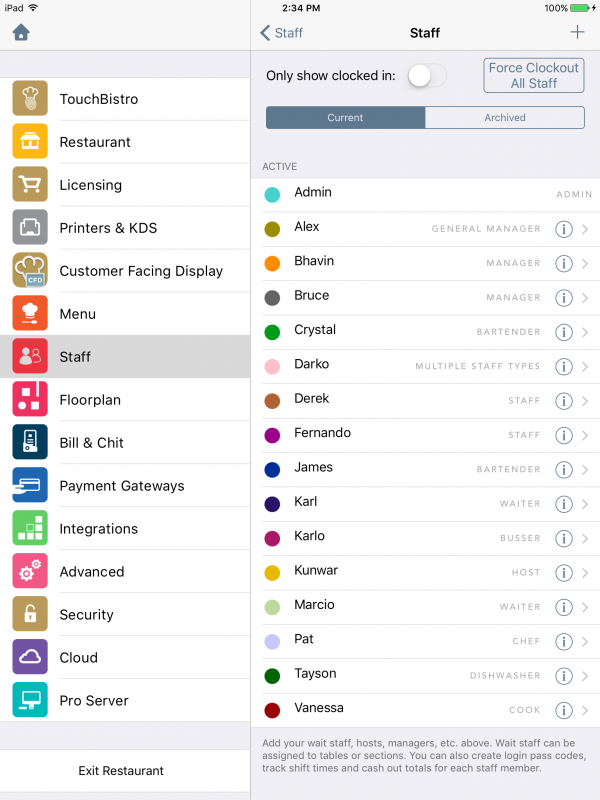The width and height of the screenshot is (600, 800).
Task: Show info icon for Crystal
Action: point(564,332)
